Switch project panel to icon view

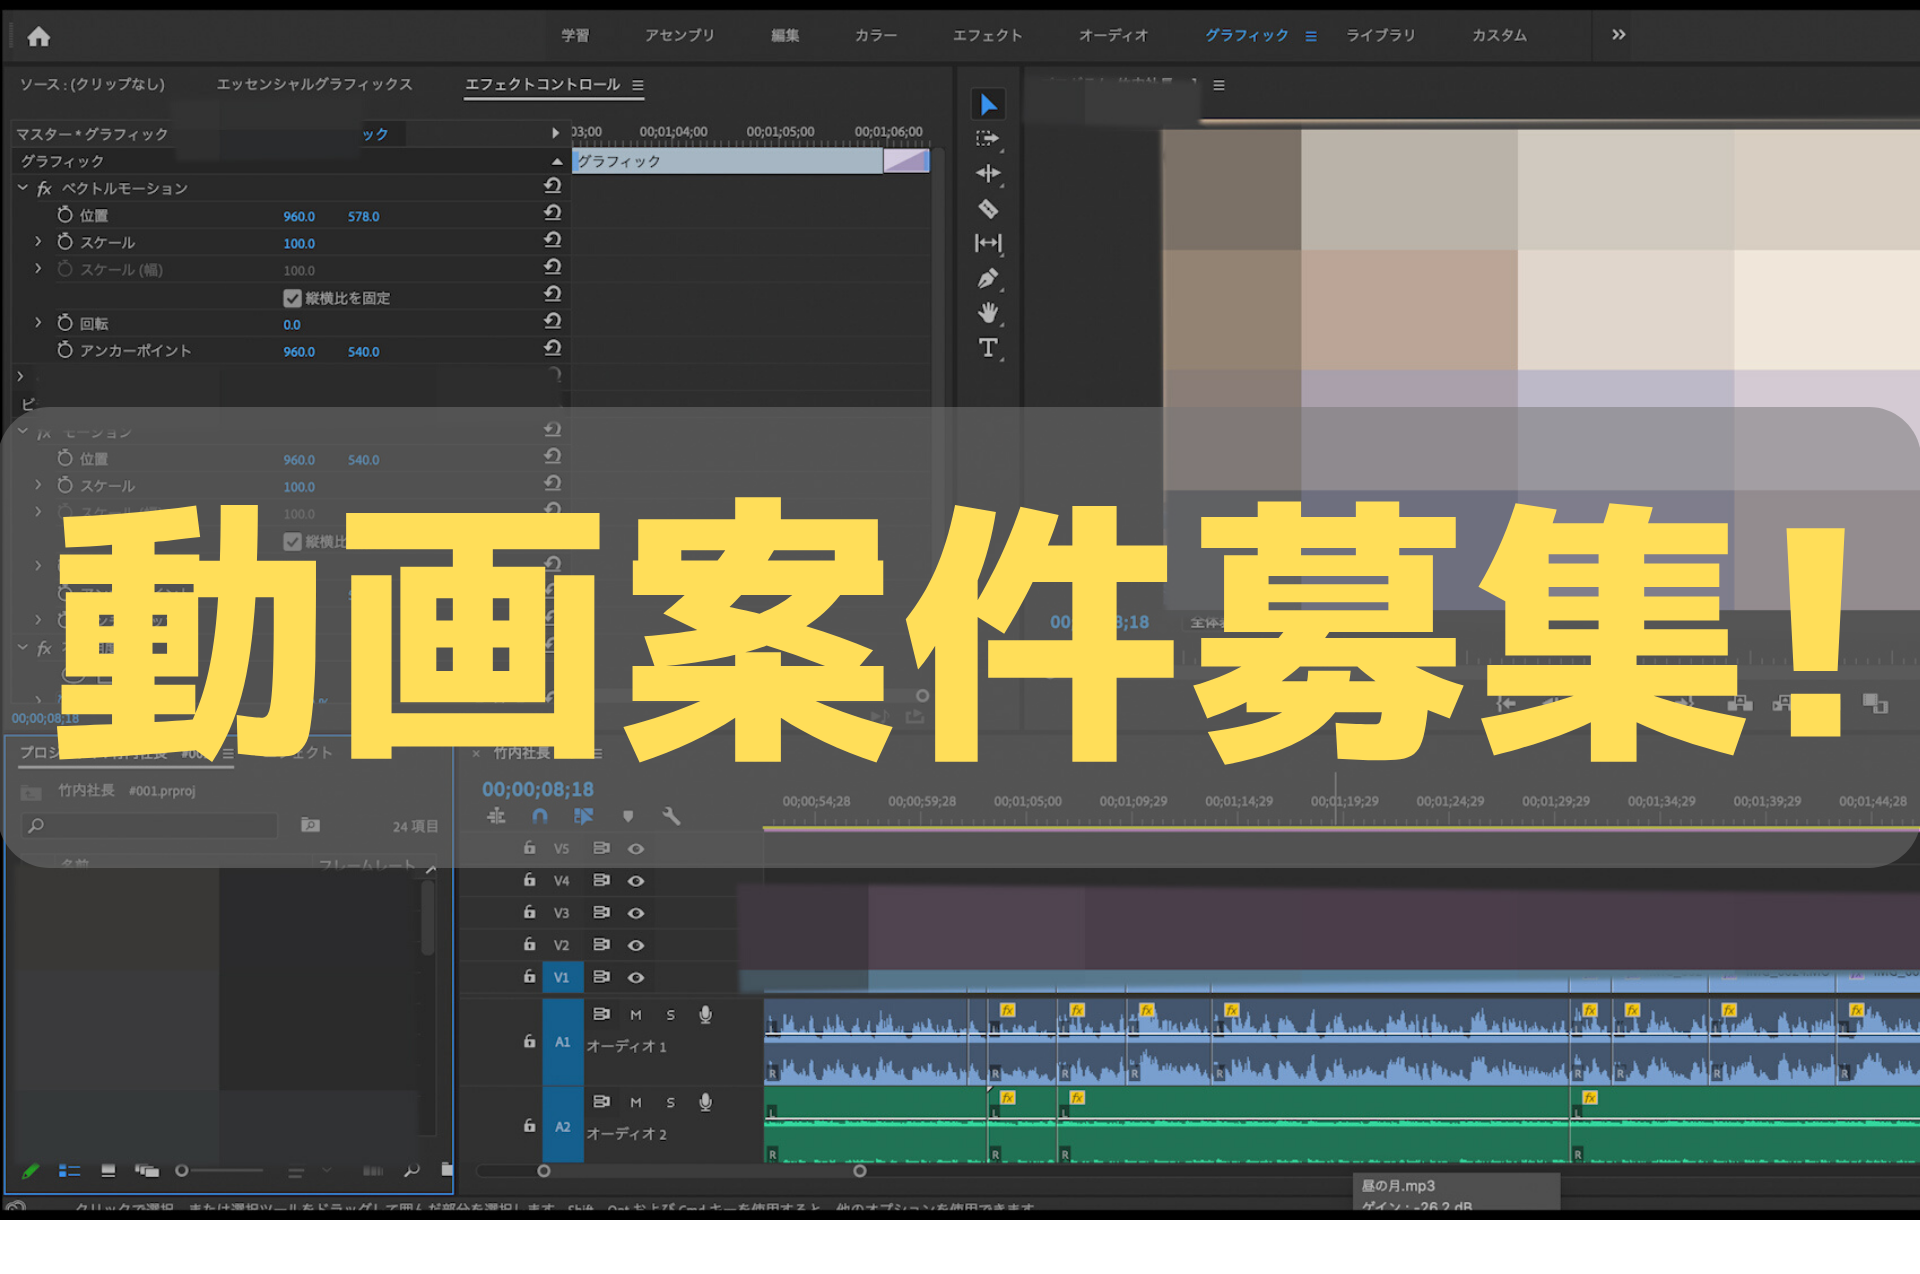108,1171
